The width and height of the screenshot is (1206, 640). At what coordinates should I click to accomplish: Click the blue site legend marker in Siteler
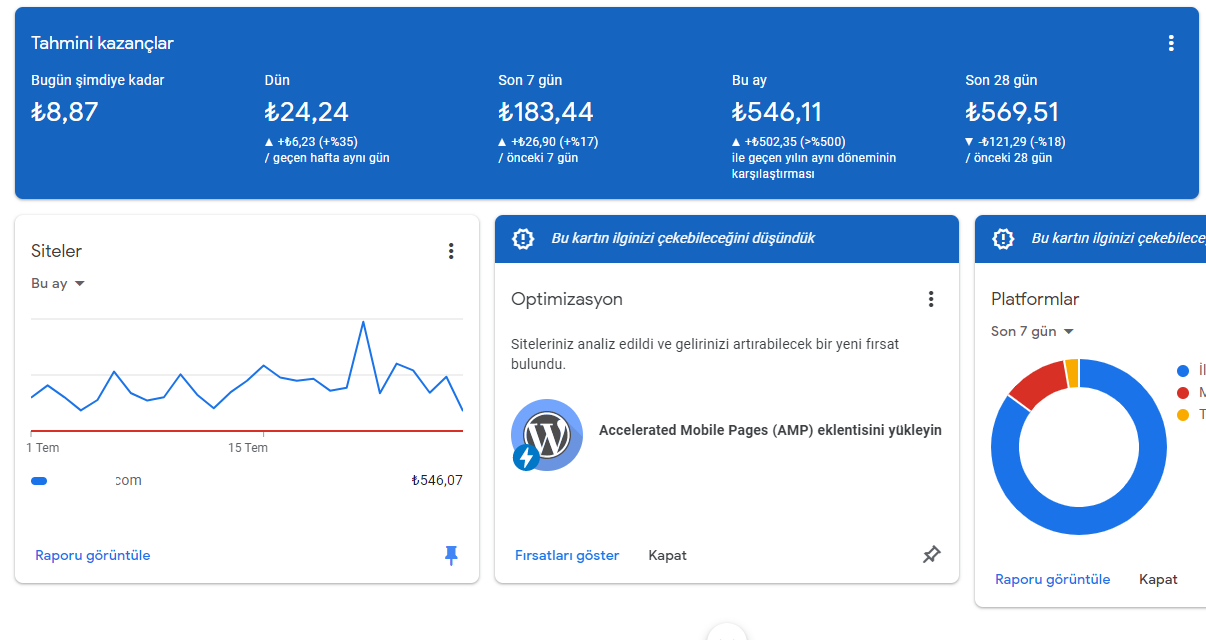(x=39, y=481)
